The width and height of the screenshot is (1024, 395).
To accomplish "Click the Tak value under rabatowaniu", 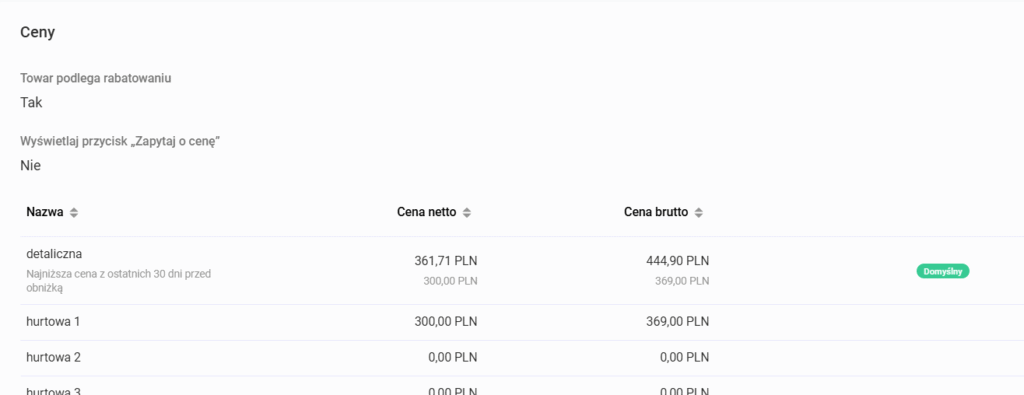I will tap(31, 103).
